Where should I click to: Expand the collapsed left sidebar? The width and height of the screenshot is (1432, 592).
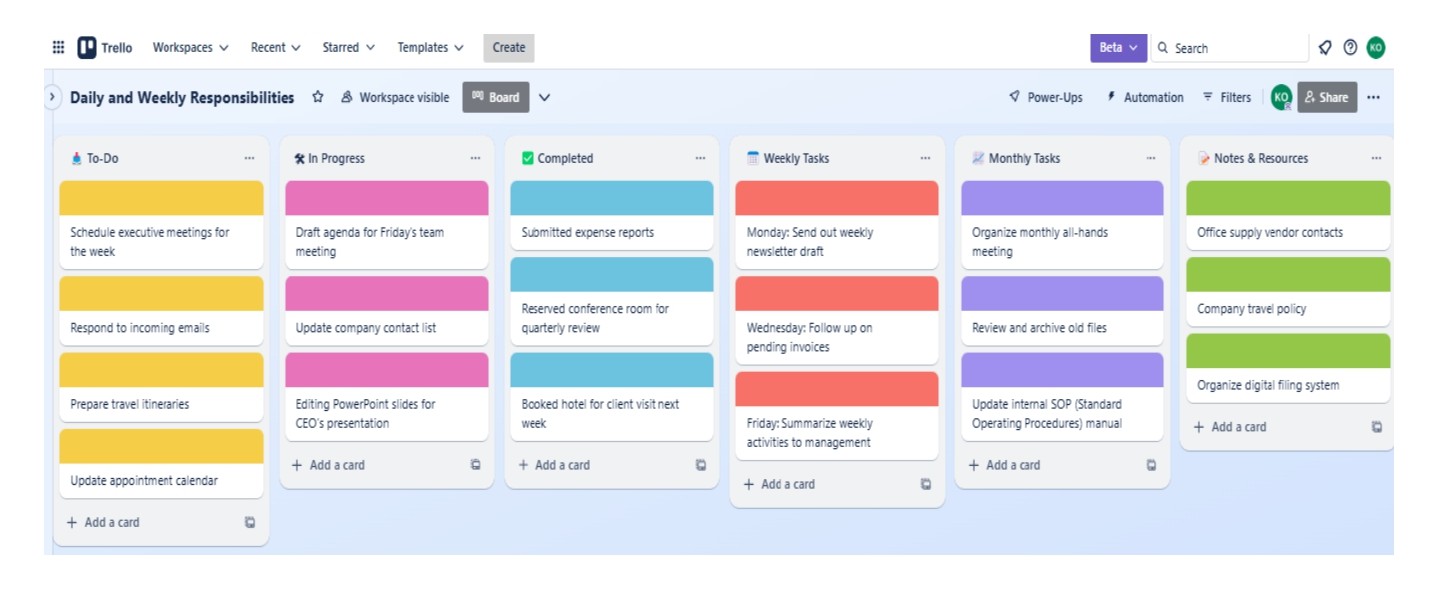click(53, 97)
